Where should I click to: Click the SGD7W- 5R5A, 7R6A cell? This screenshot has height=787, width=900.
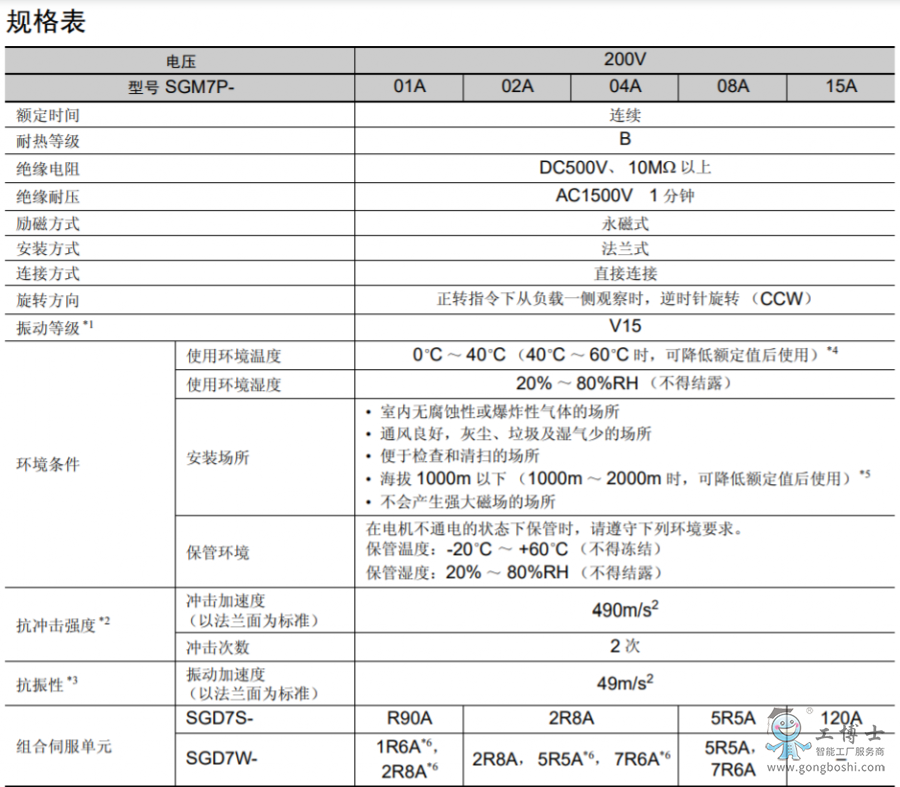click(x=733, y=759)
